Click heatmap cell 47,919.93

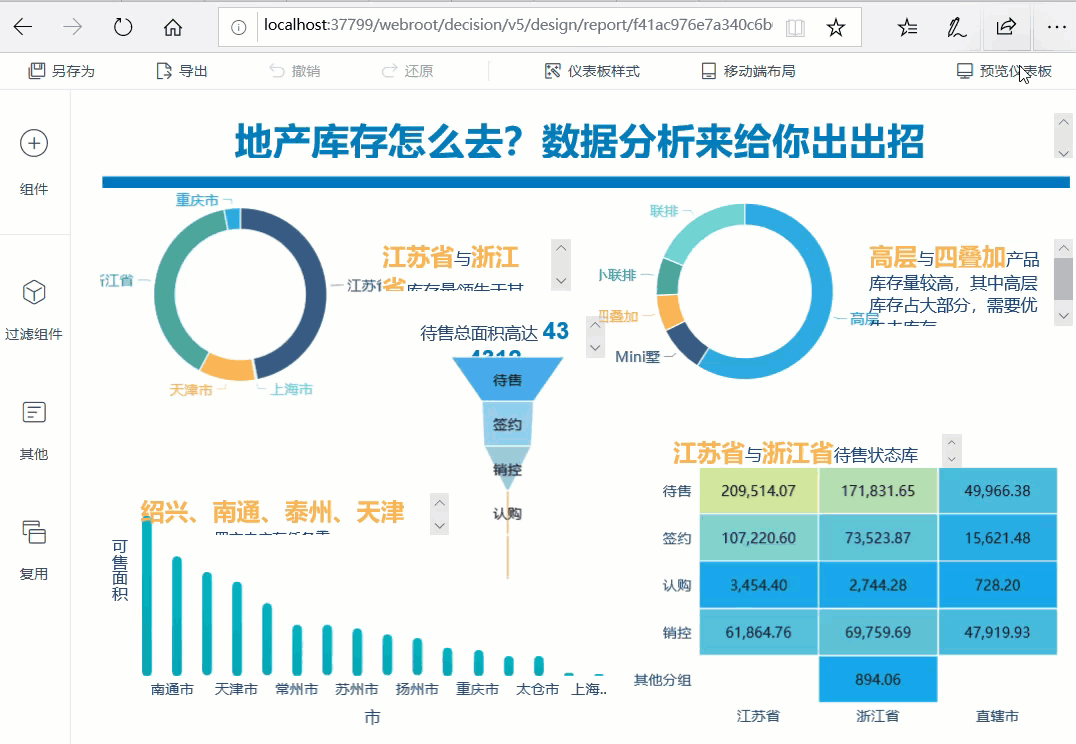click(997, 632)
